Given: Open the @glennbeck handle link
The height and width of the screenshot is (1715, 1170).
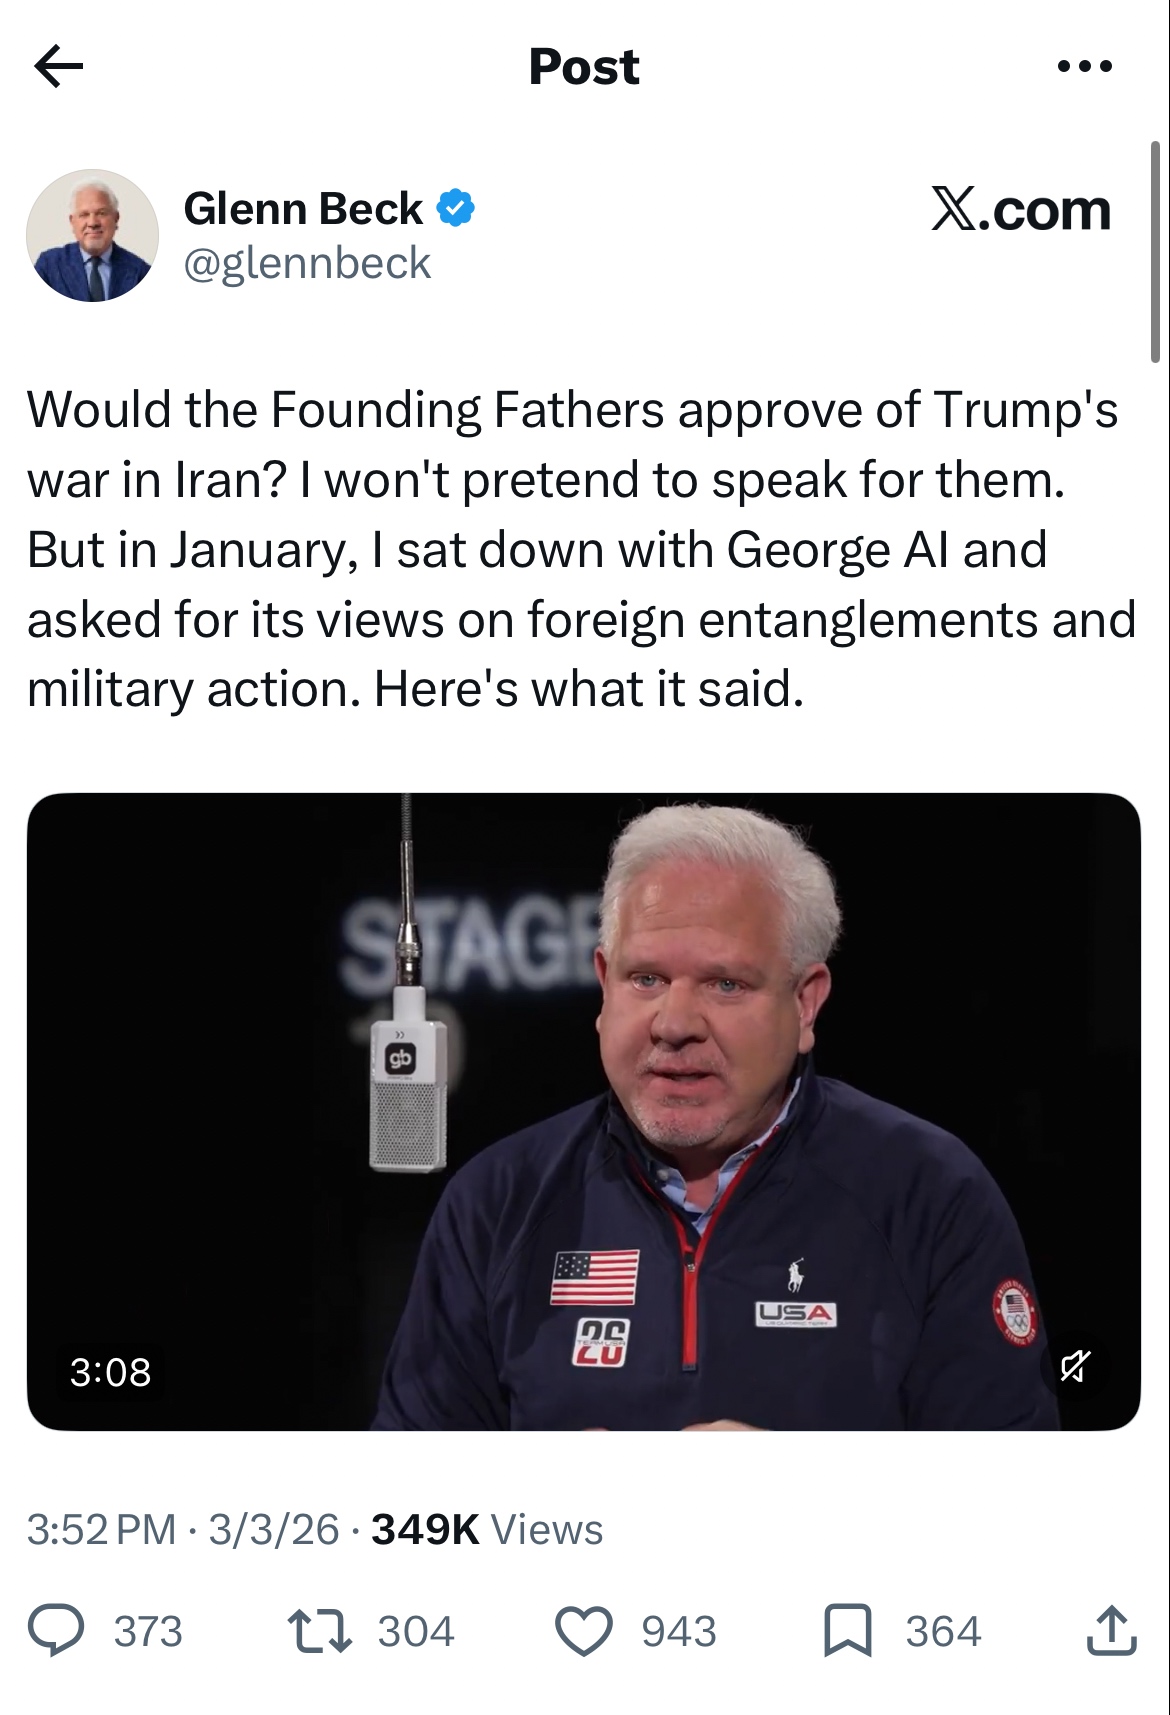Looking at the screenshot, I should click(x=307, y=263).
